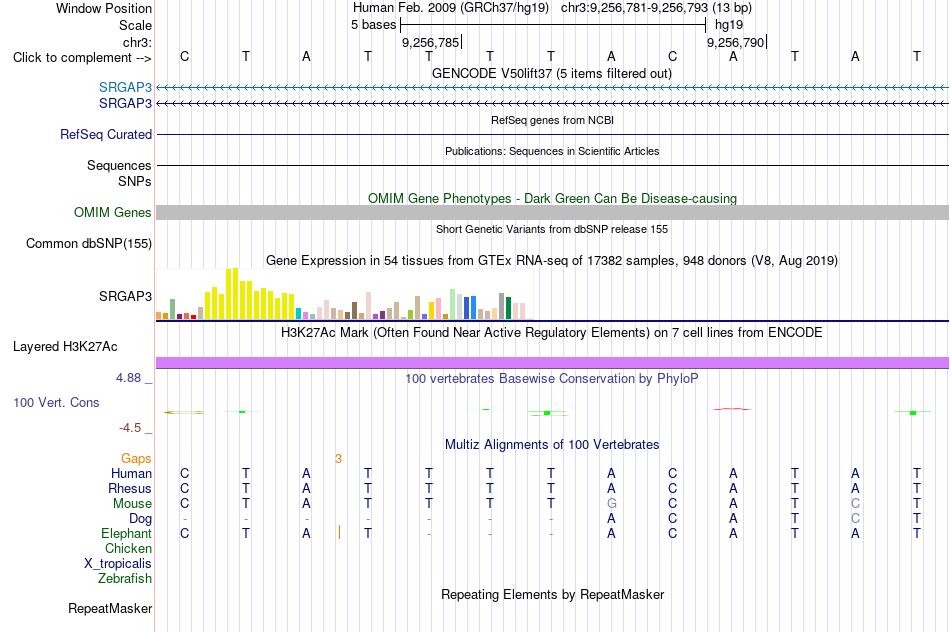Select the Chicken species label
Image resolution: width=950 pixels, height=632 pixels.
click(x=128, y=548)
